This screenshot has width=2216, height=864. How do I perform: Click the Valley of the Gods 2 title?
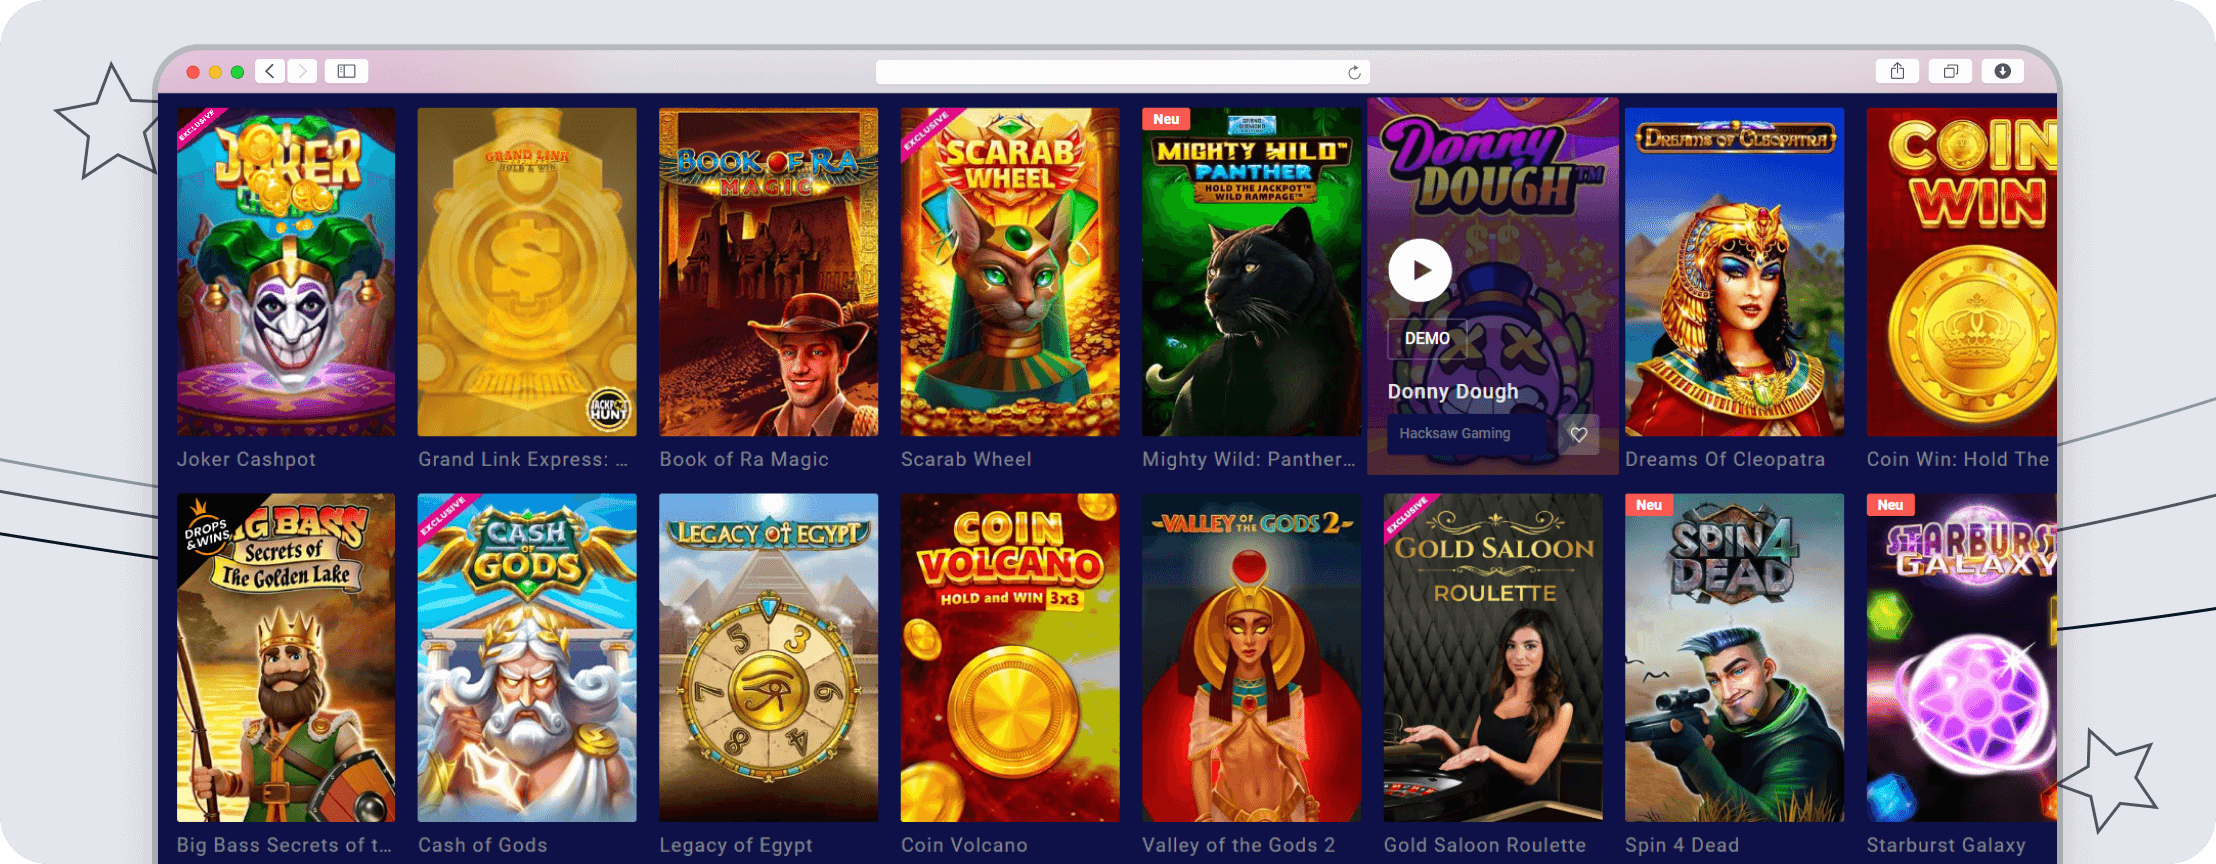pos(1239,845)
